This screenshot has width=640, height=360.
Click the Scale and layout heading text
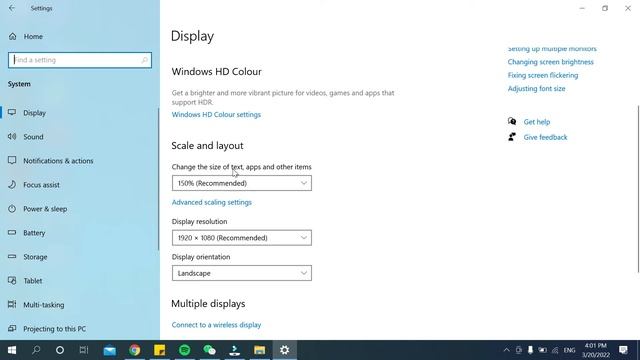207,146
